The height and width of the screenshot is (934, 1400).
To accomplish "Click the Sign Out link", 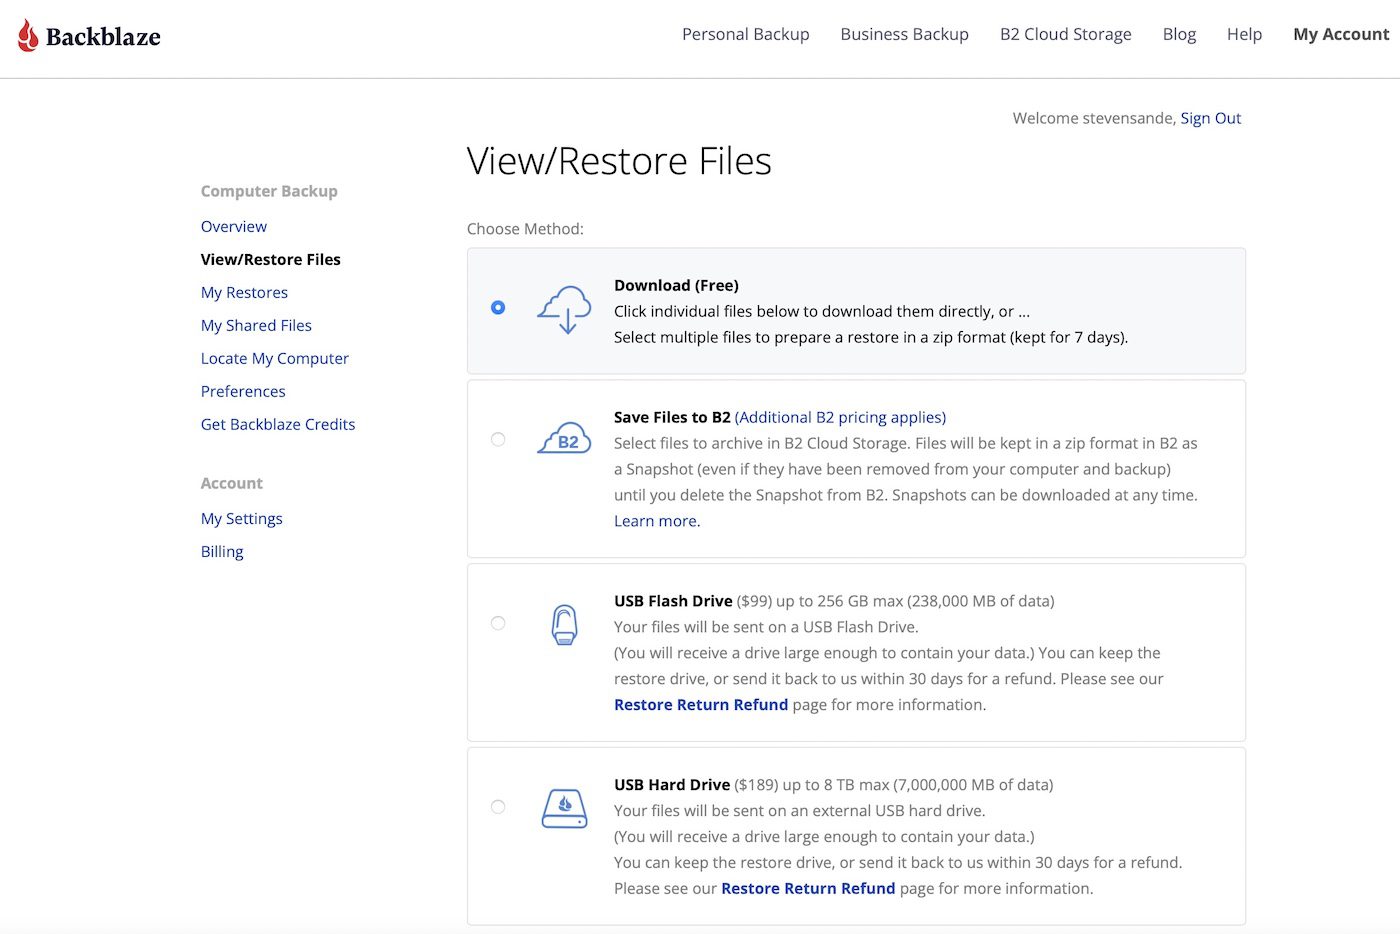I will pyautogui.click(x=1210, y=118).
